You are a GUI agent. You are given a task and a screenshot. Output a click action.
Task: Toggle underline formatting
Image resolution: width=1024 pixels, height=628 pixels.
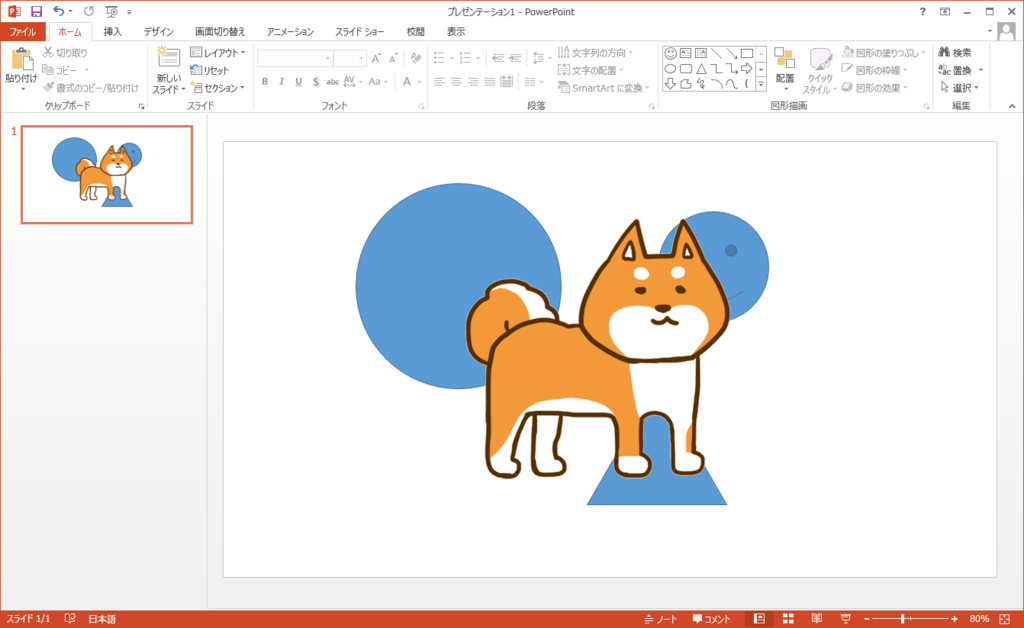(301, 83)
